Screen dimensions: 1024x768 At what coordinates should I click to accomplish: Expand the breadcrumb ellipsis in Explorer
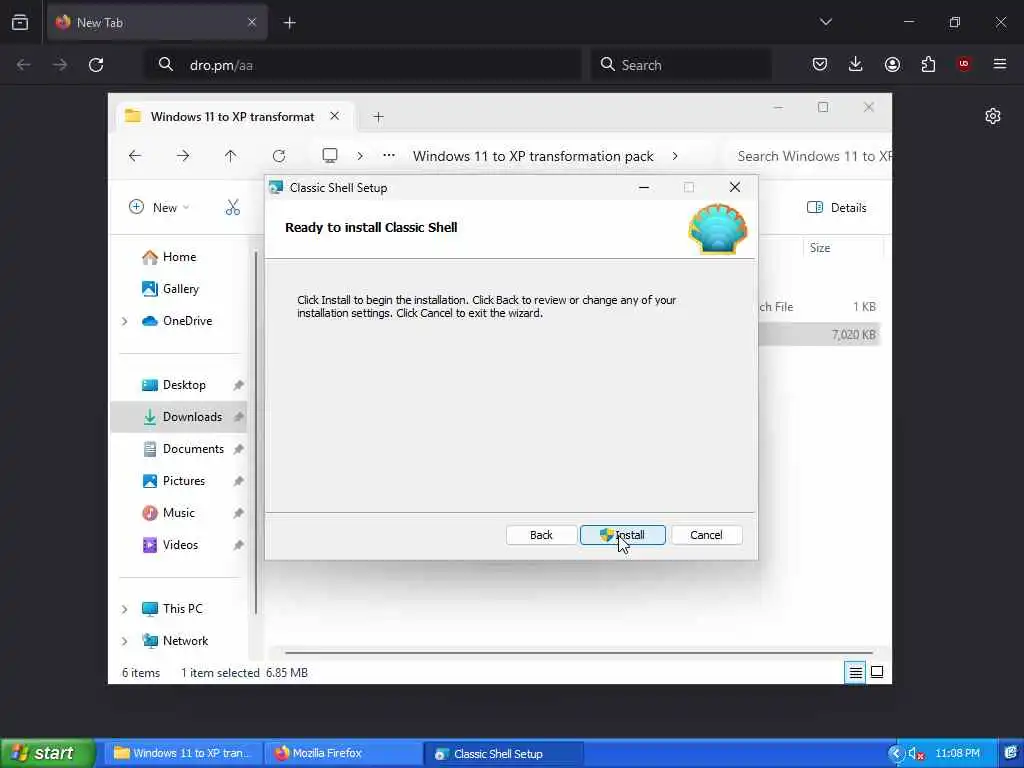[389, 155]
